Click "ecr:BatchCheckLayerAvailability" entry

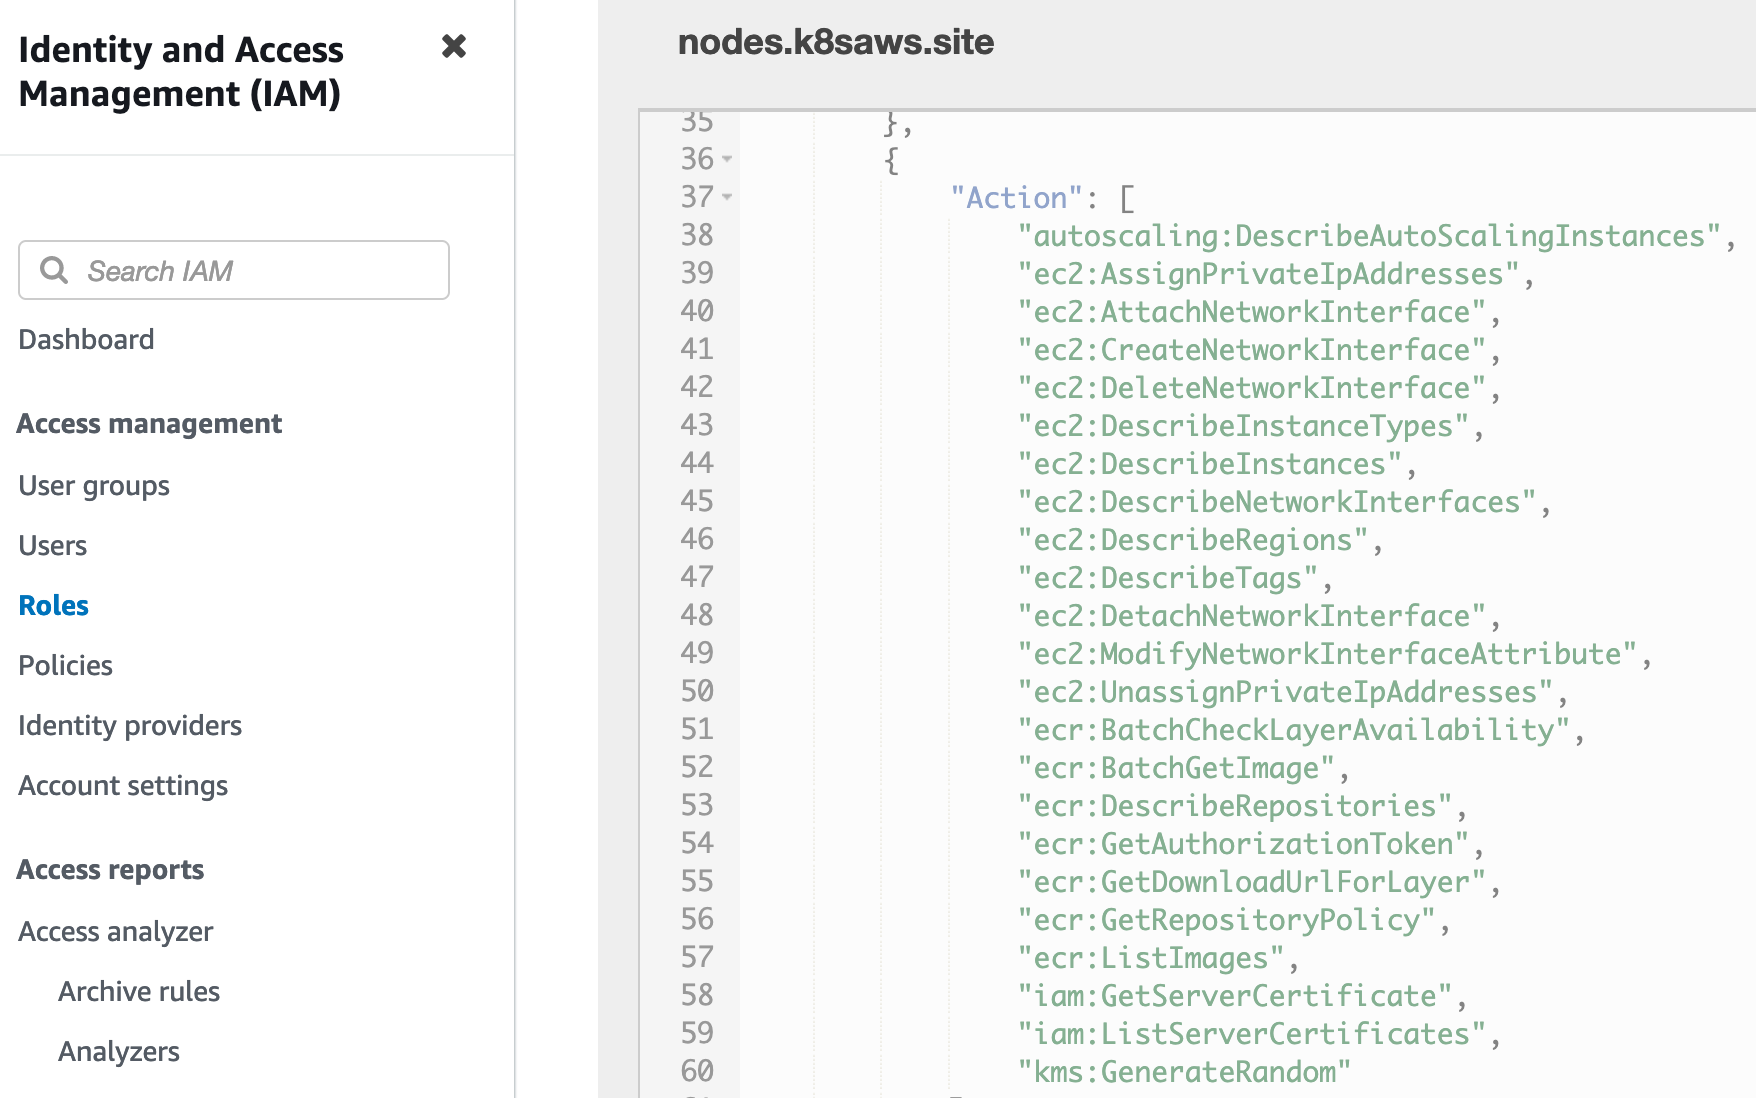click(x=1294, y=730)
